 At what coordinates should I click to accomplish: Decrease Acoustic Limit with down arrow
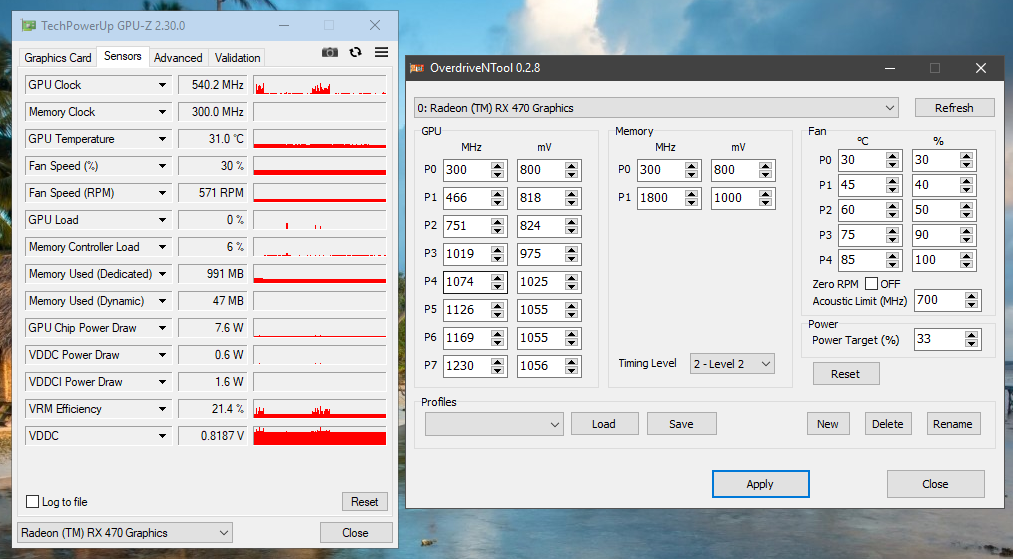point(972,305)
